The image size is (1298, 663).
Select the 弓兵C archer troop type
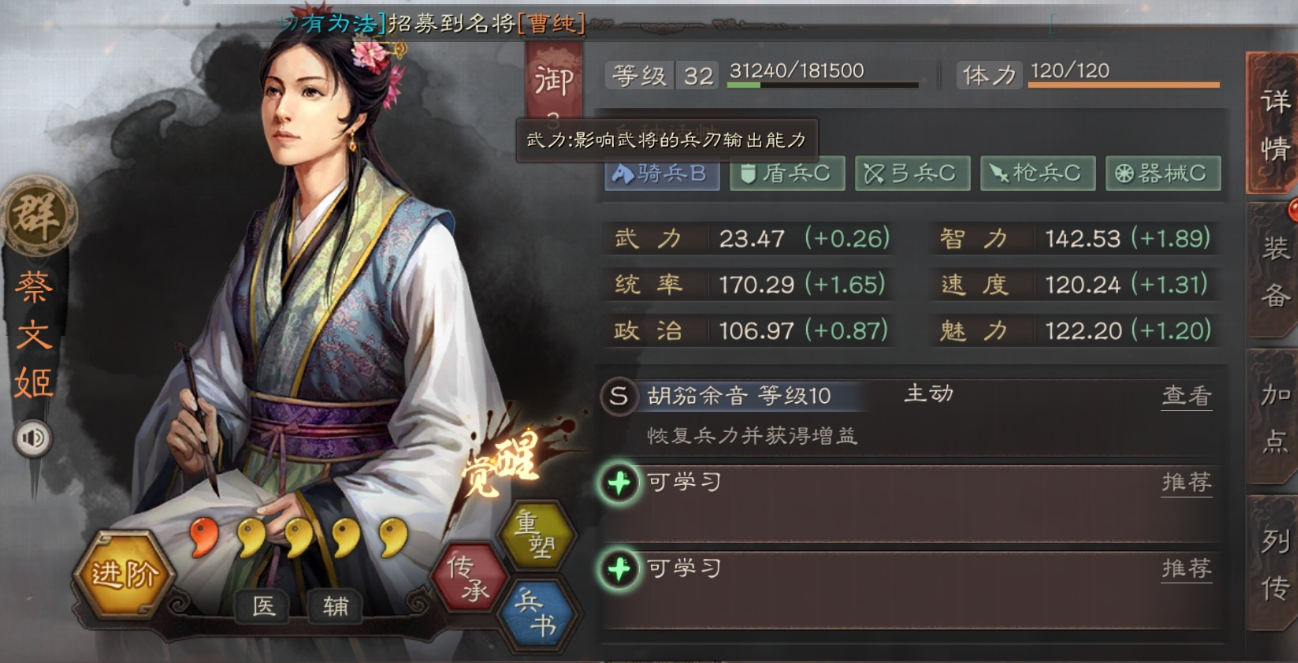[912, 173]
